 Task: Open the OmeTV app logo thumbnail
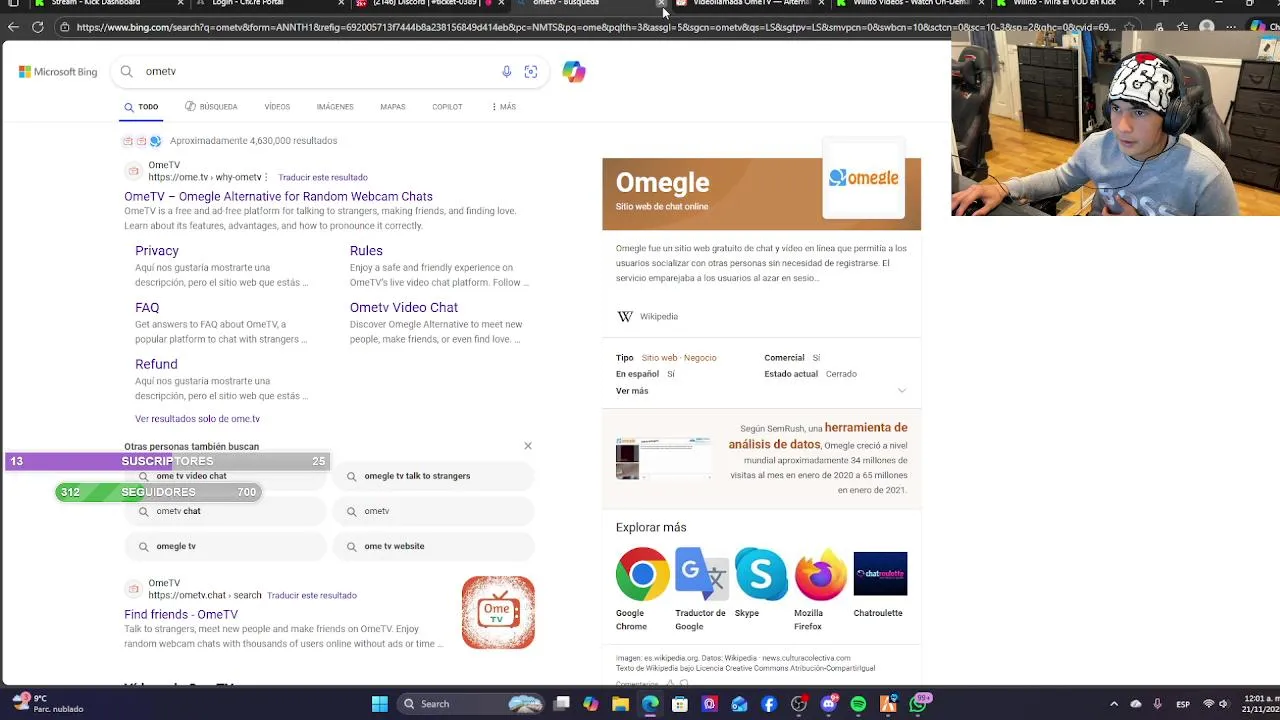coord(498,612)
